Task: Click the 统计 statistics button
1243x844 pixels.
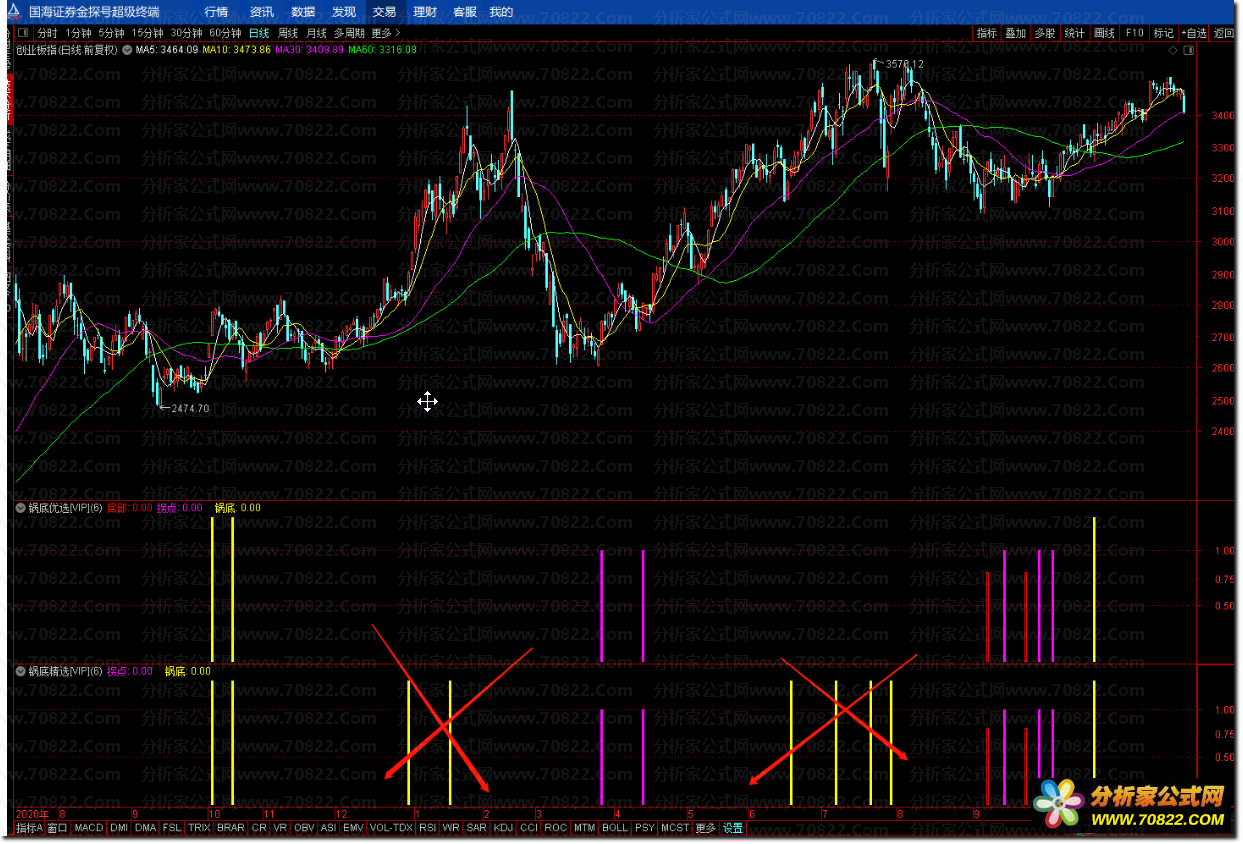Action: [x=1075, y=33]
